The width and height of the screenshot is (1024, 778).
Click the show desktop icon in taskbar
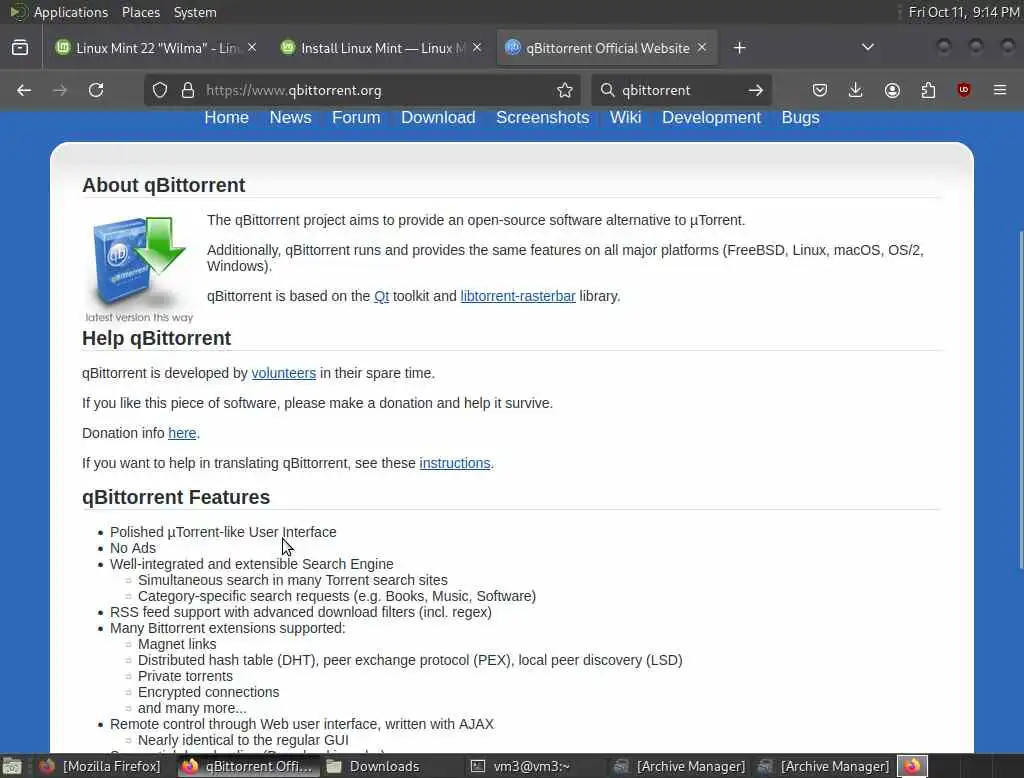point(12,766)
